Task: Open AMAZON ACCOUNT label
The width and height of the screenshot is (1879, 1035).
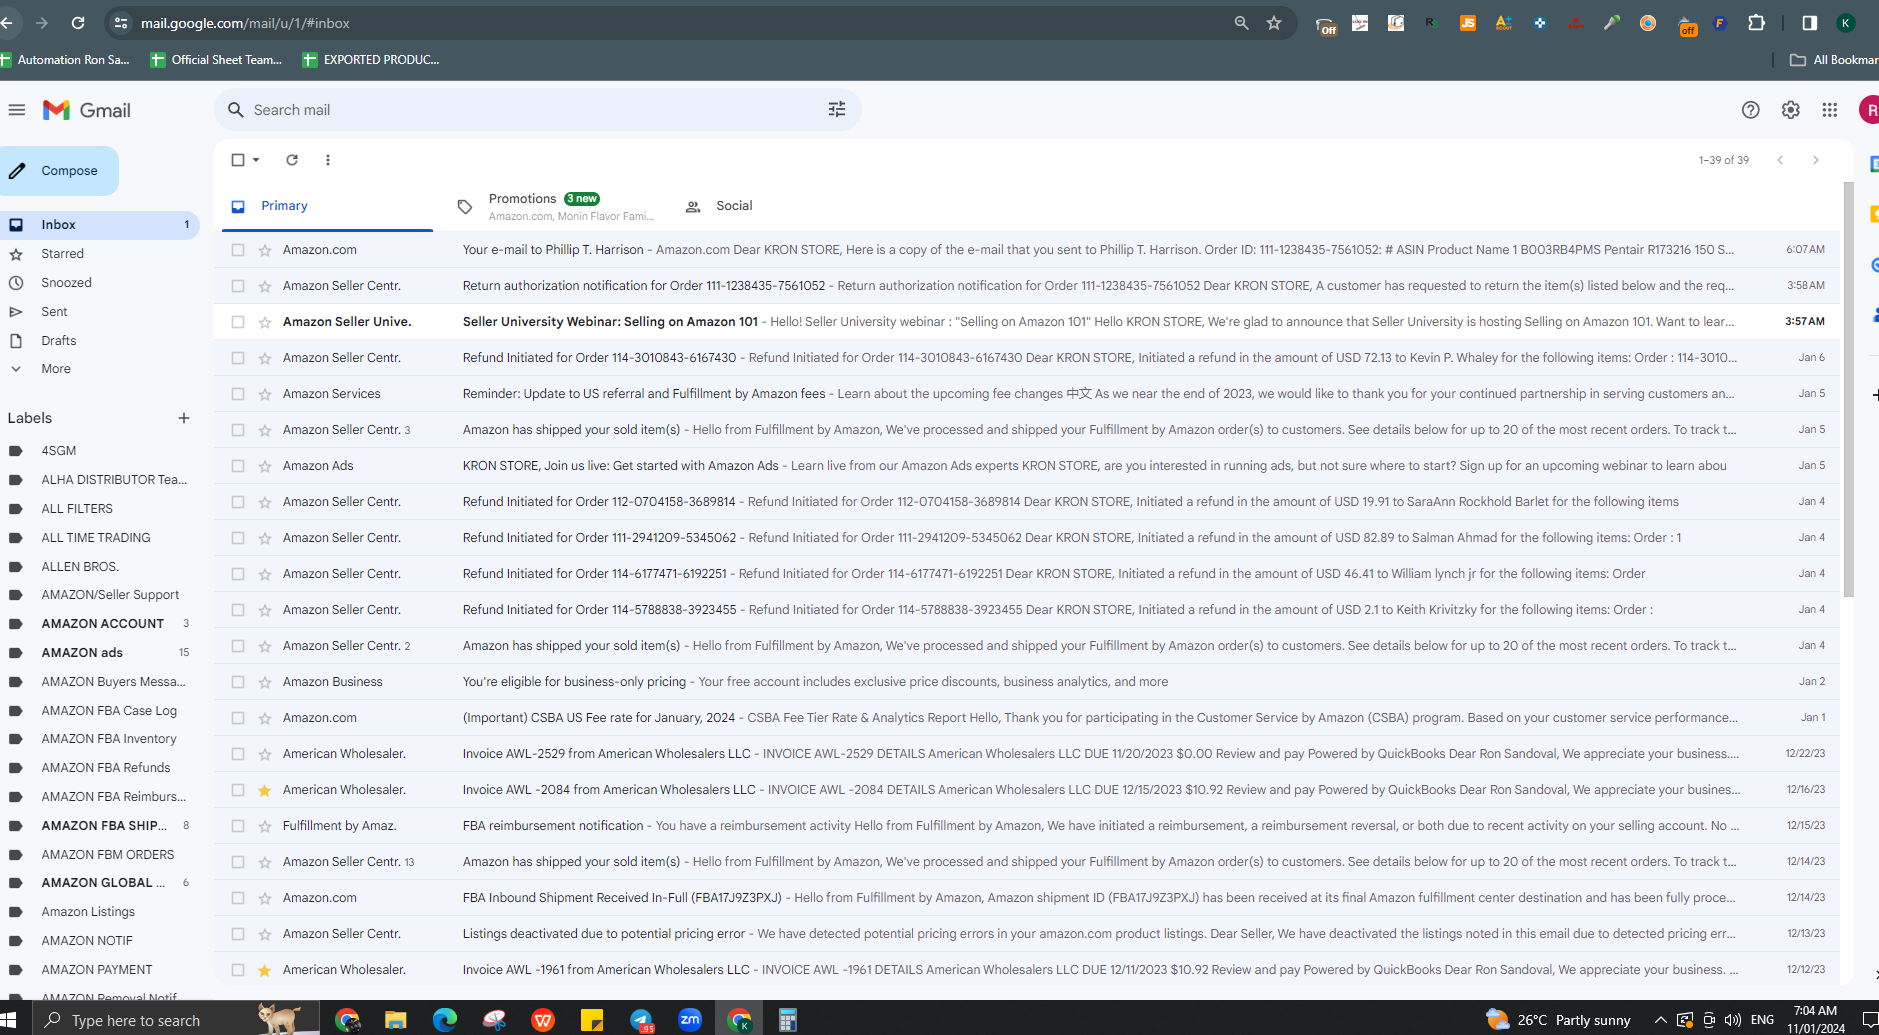Action: click(x=100, y=624)
